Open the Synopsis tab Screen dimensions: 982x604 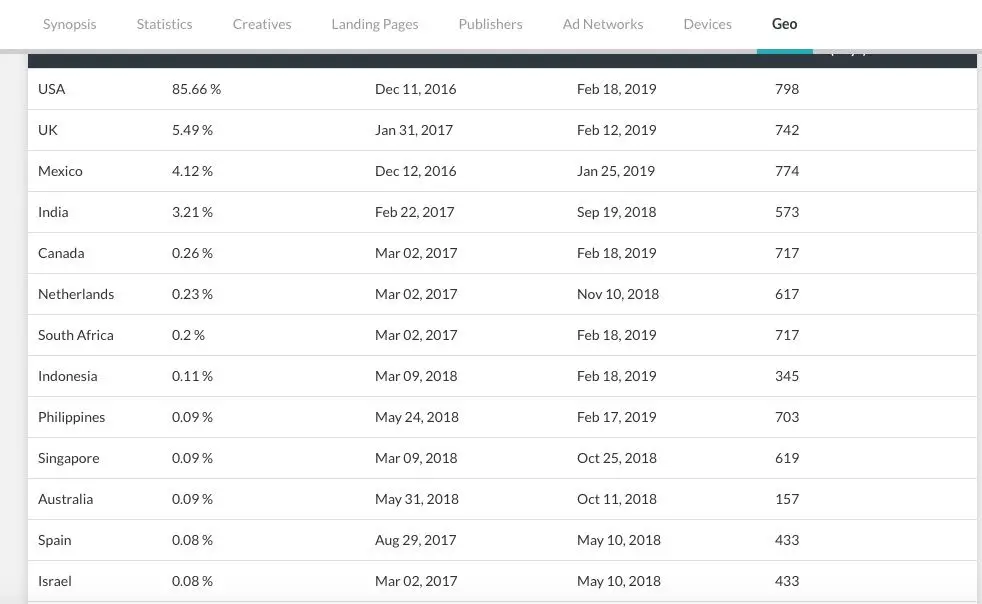[70, 24]
